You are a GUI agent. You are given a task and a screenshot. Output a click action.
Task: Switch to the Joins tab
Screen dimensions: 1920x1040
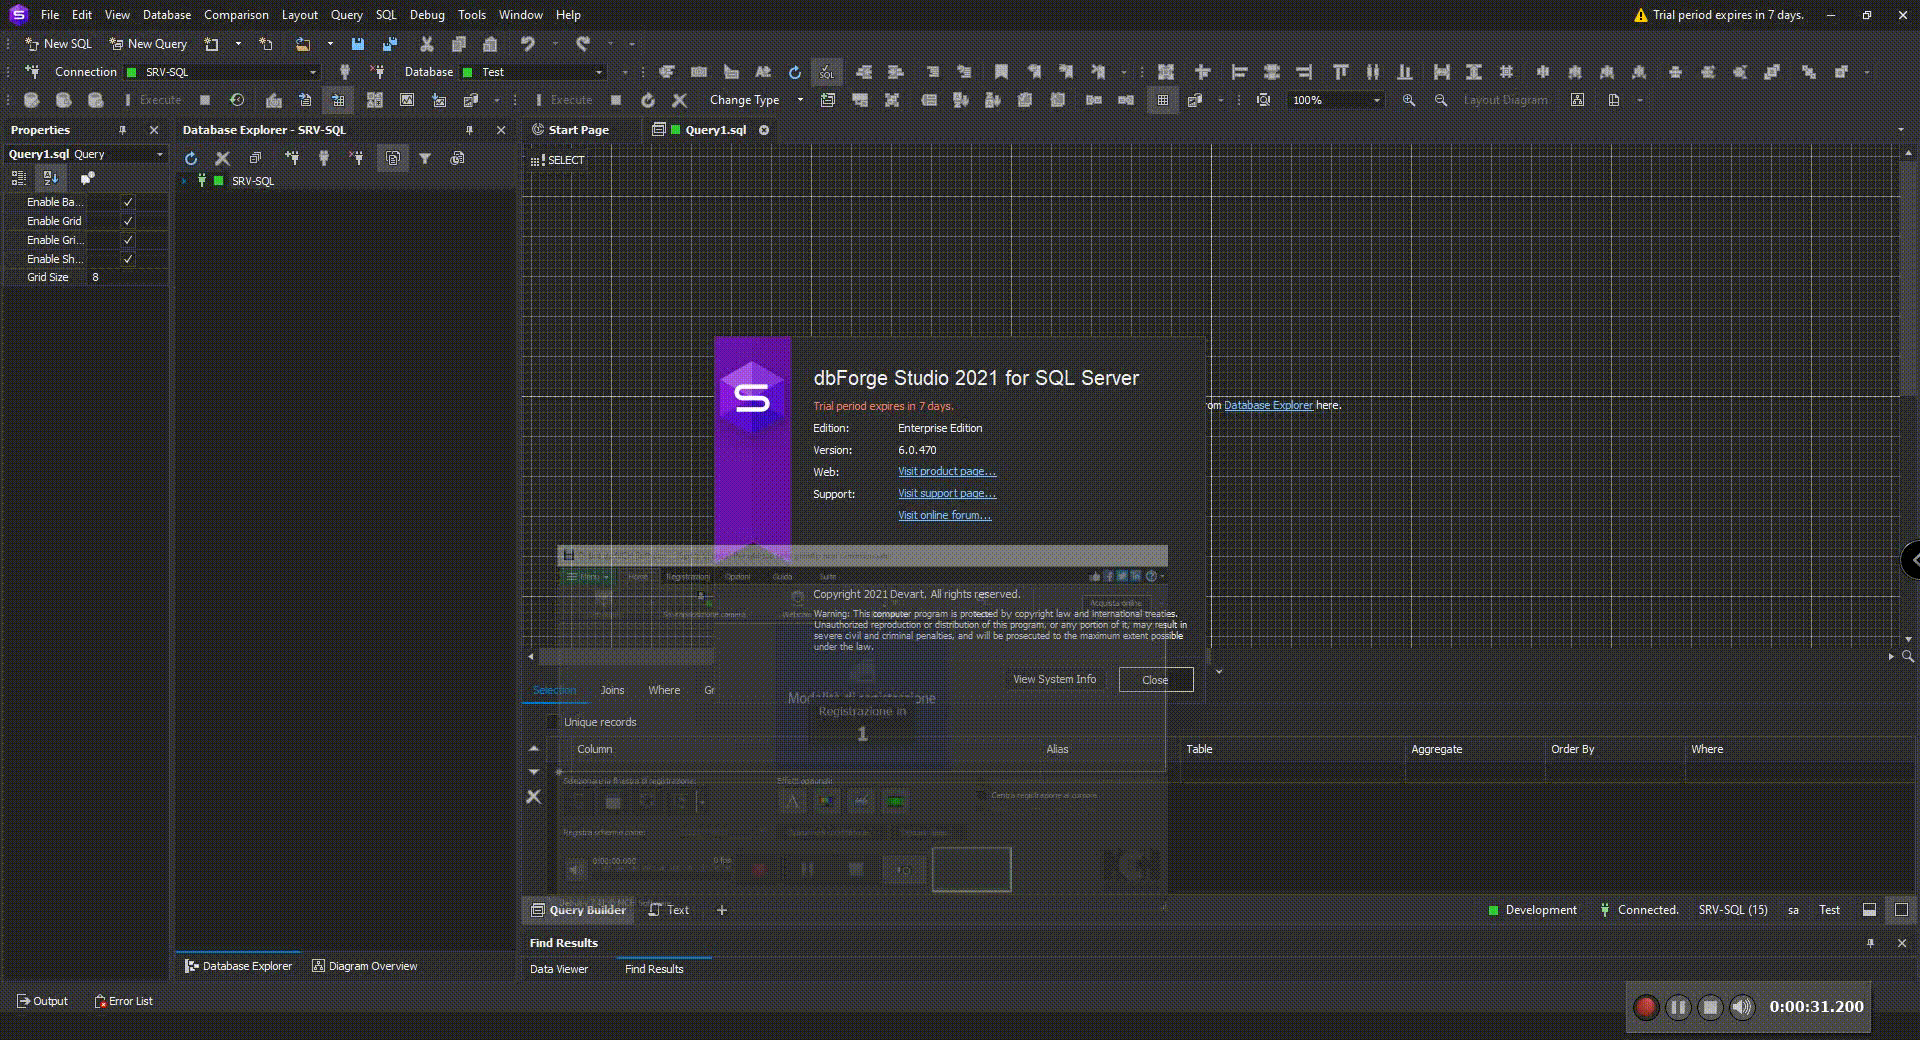pos(612,690)
